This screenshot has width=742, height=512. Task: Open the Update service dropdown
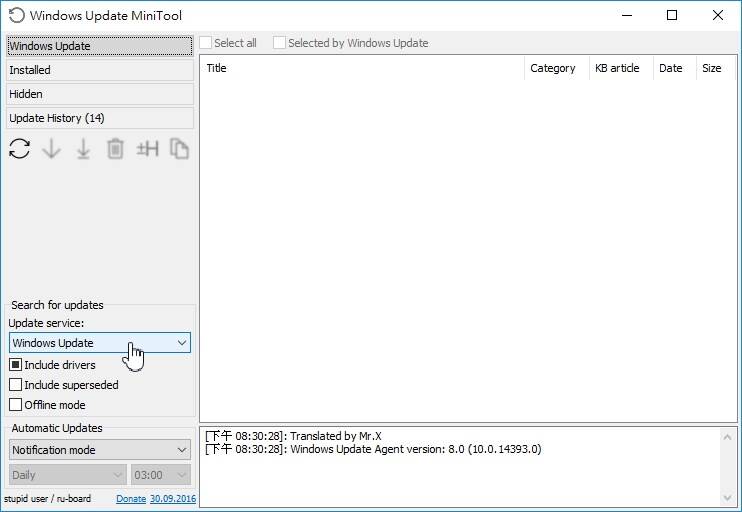pos(100,343)
